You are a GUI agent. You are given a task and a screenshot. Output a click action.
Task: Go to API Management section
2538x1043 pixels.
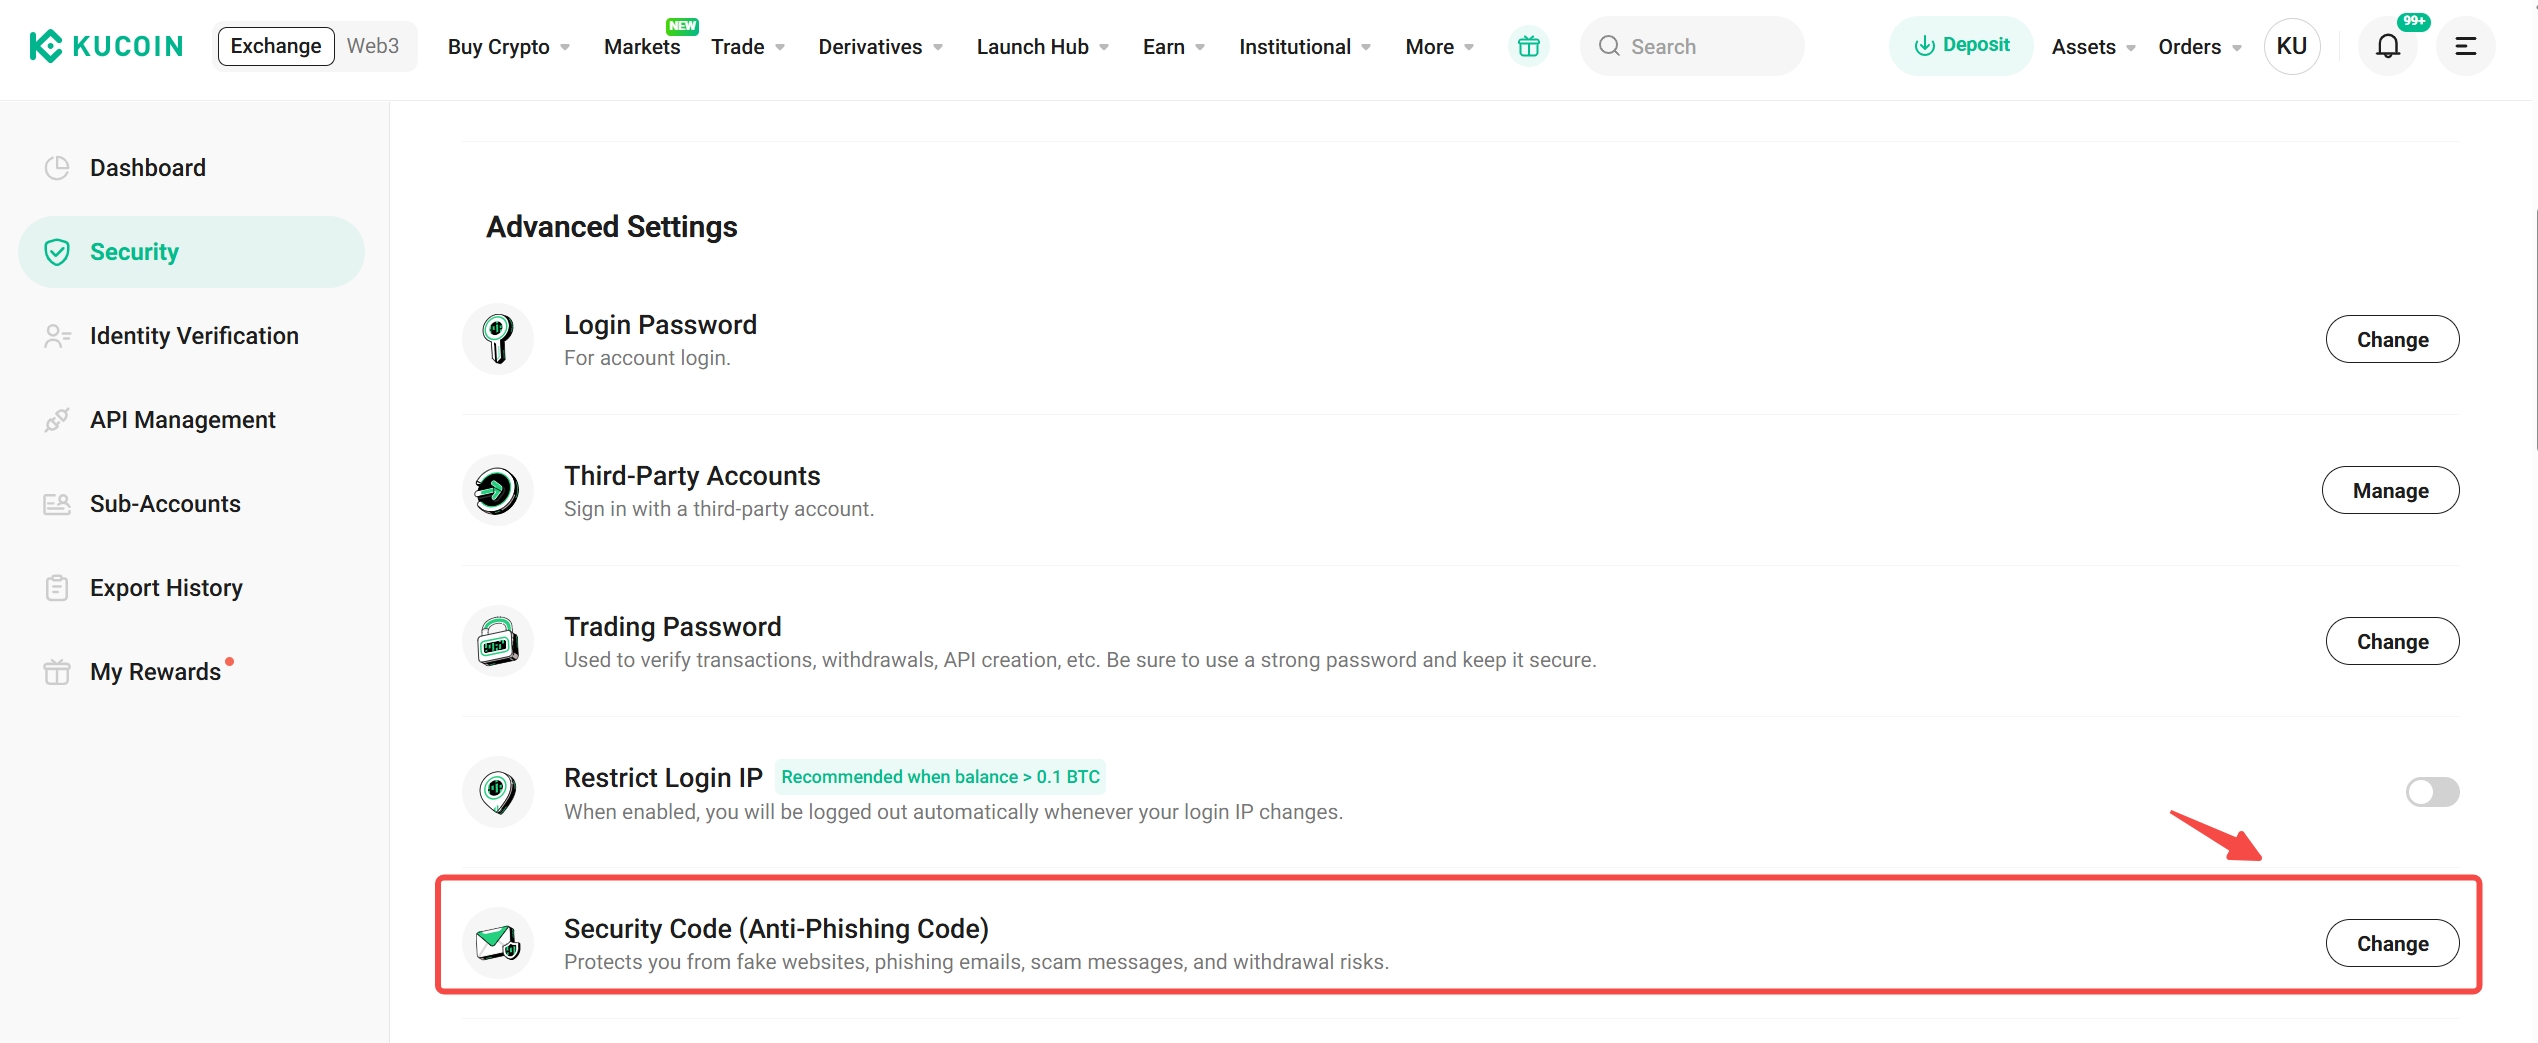[x=182, y=420]
